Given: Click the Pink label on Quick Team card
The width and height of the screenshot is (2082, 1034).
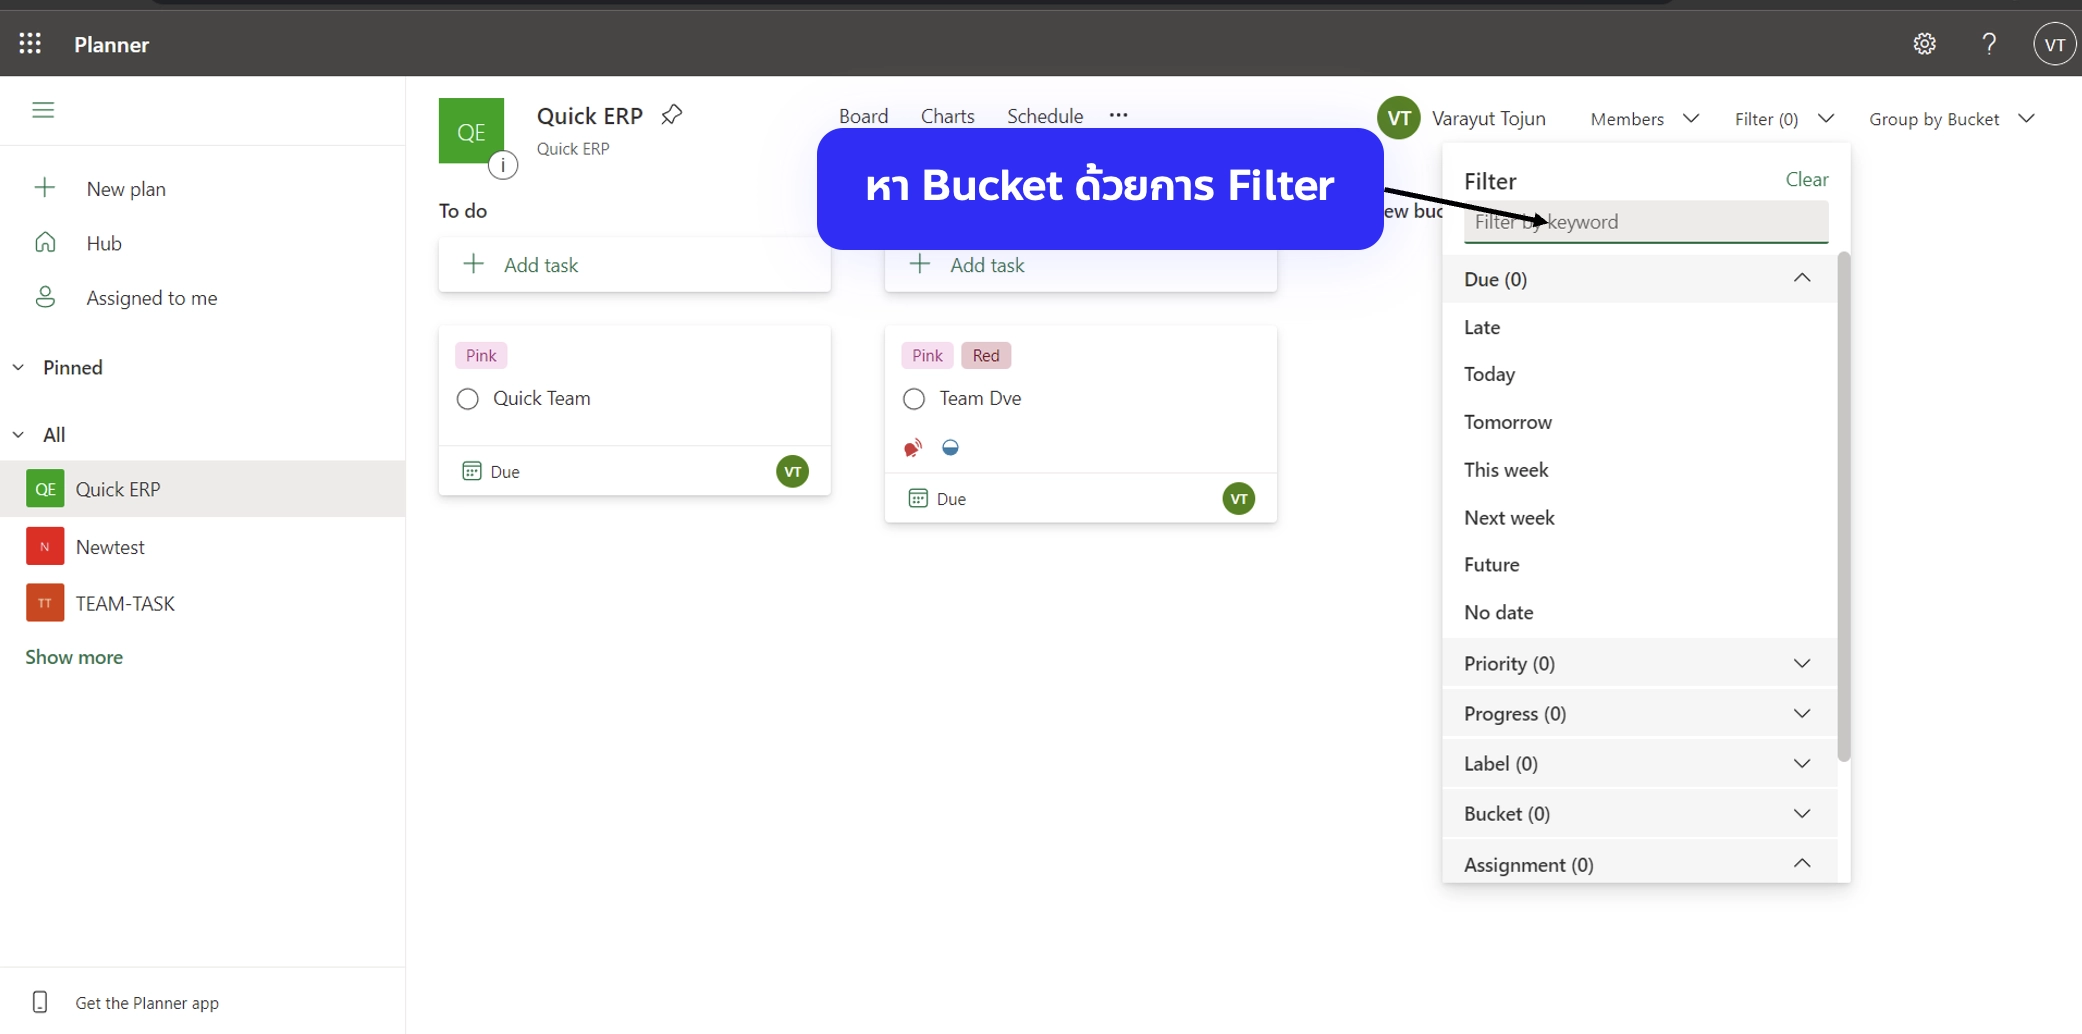Looking at the screenshot, I should (481, 355).
